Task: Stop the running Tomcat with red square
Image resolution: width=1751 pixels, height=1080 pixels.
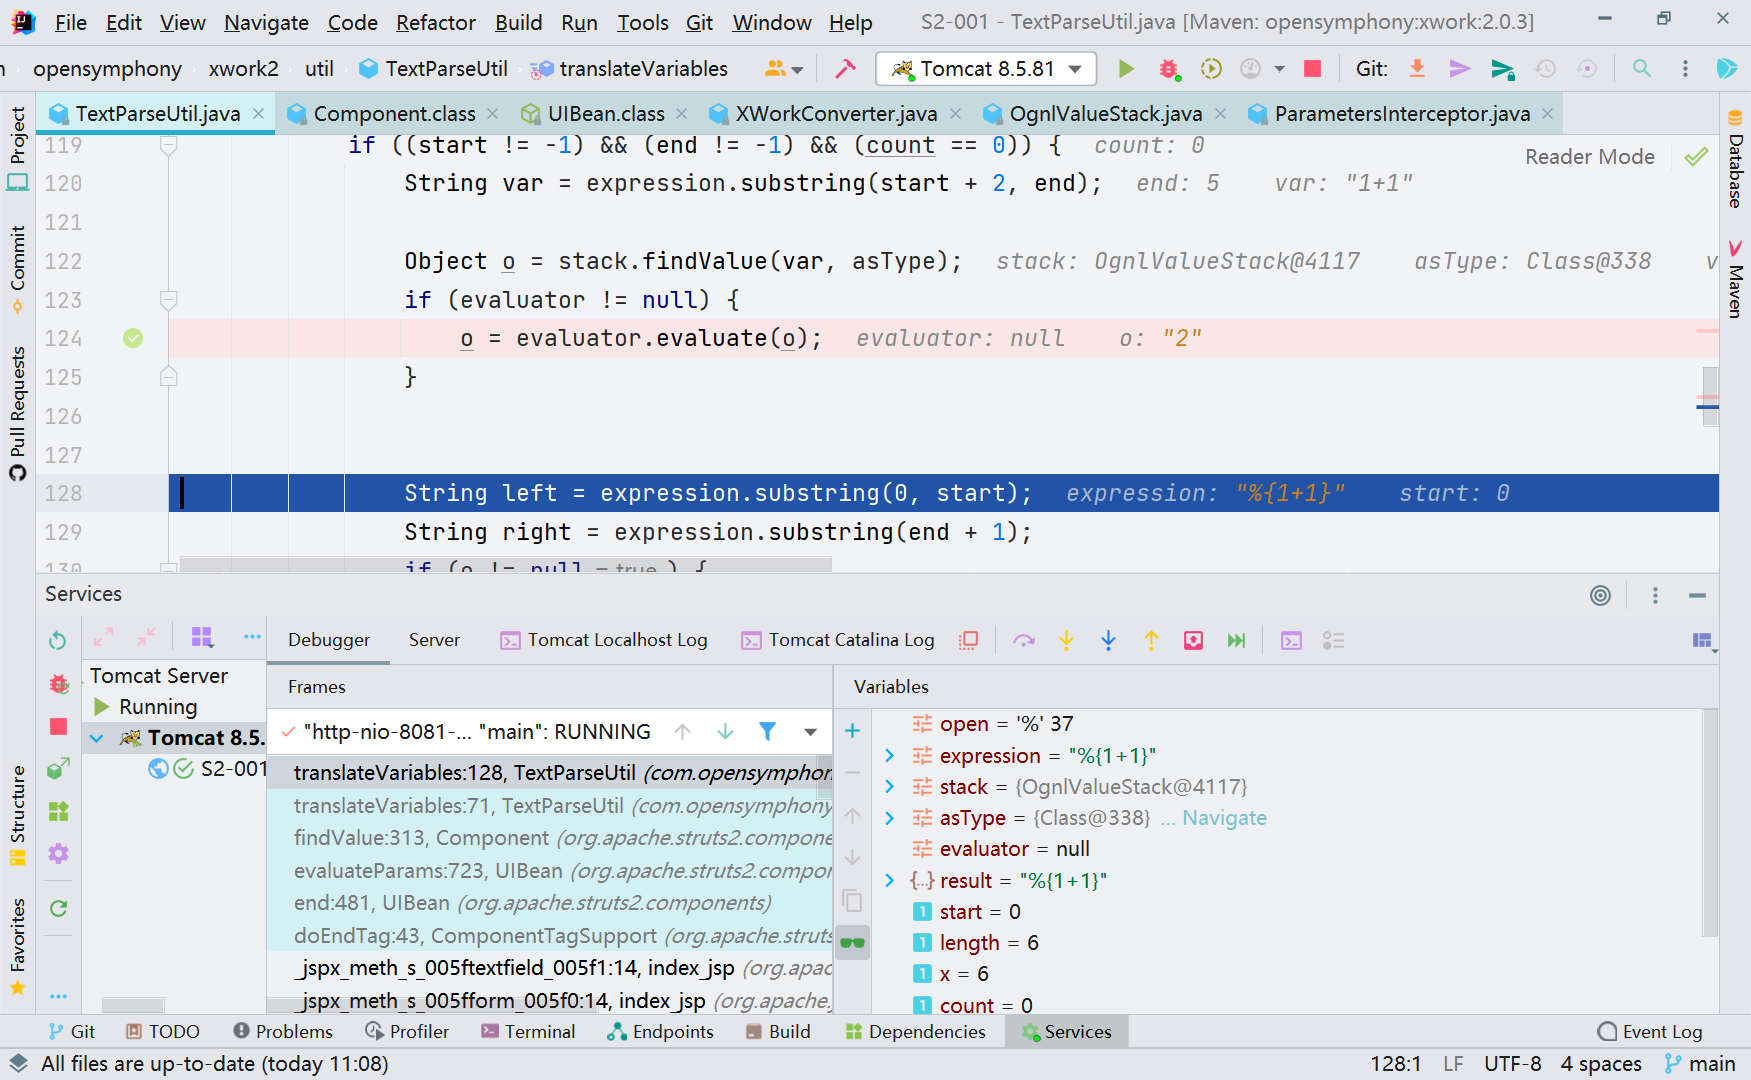Action: pyautogui.click(x=1312, y=68)
